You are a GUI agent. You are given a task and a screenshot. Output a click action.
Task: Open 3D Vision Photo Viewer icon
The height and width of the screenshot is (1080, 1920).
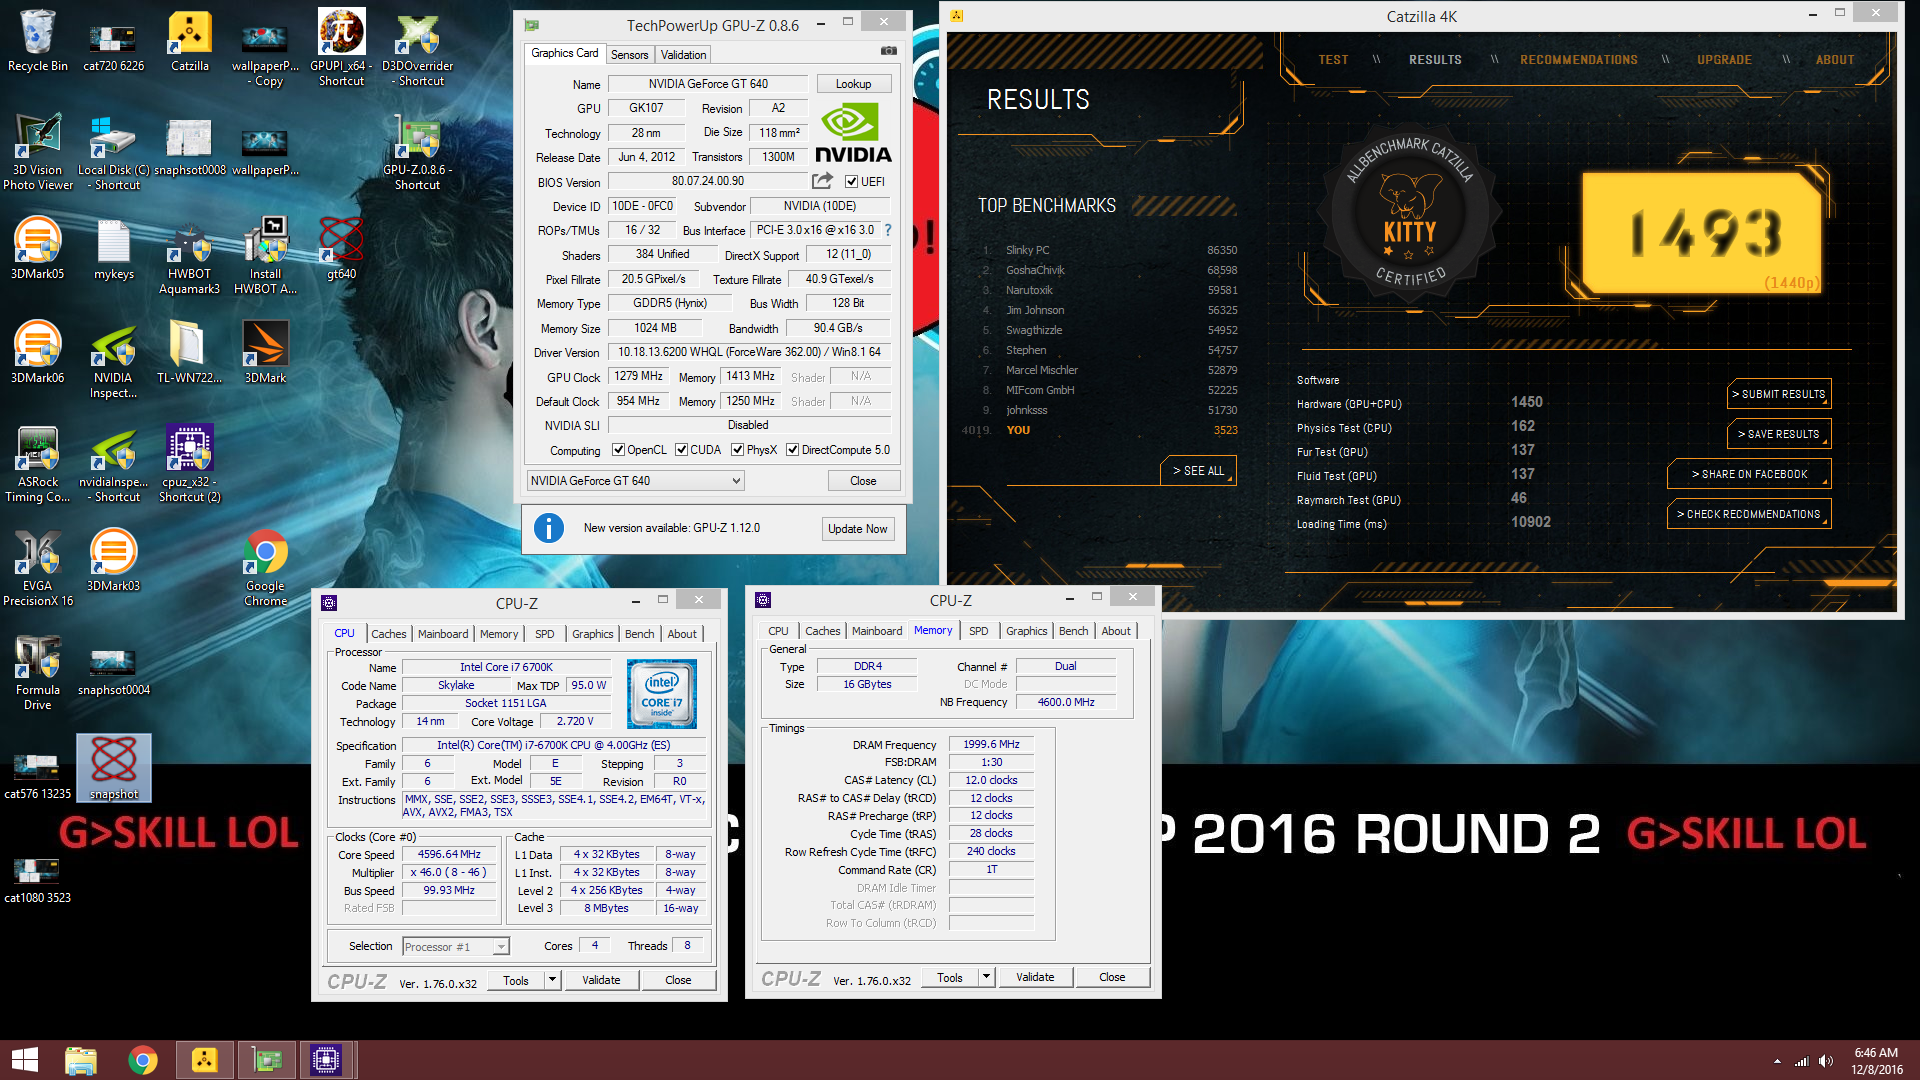(38, 152)
